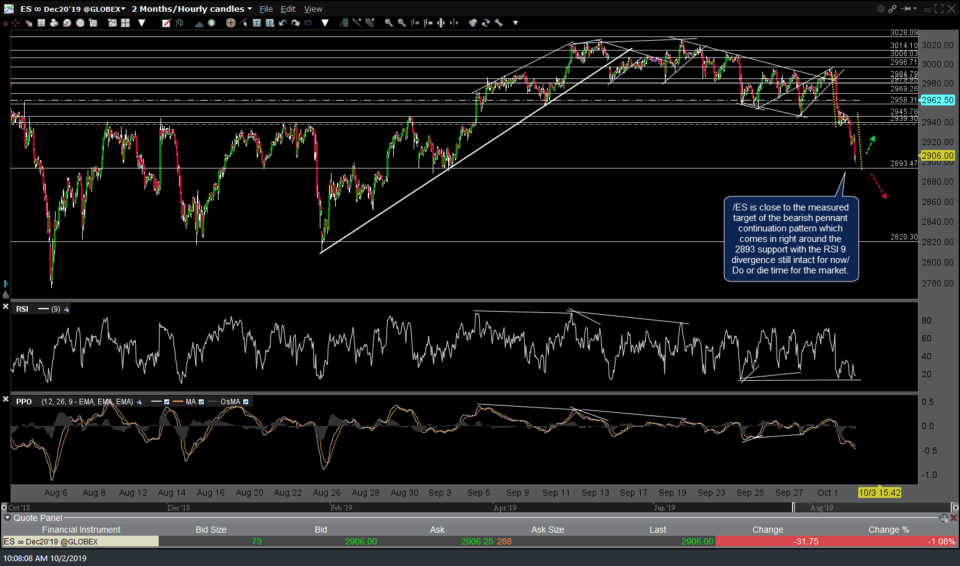Click the chain link window grouping icon

[892, 9]
